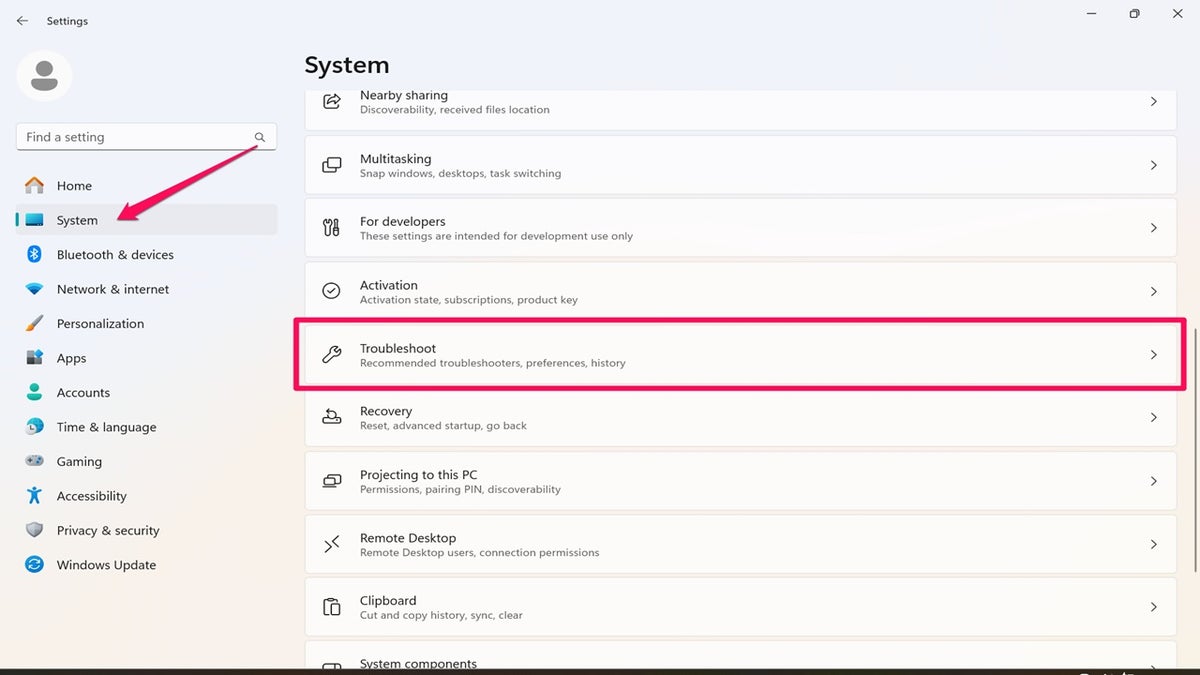Open Apps settings category

tap(146, 358)
